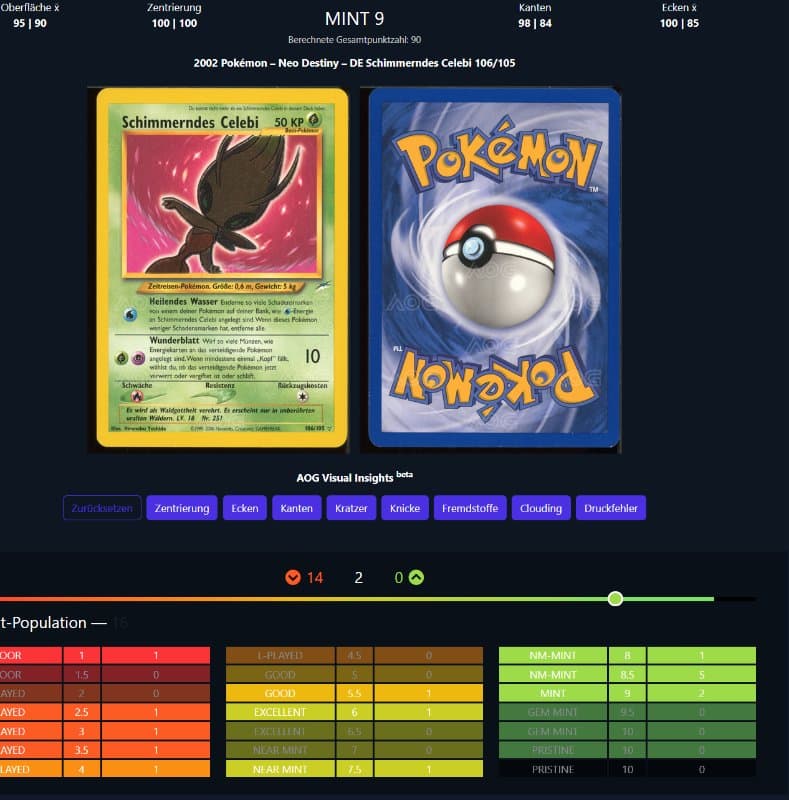The image size is (789, 800).
Task: Click the NM-MINT 8 population row
Action: click(x=627, y=655)
